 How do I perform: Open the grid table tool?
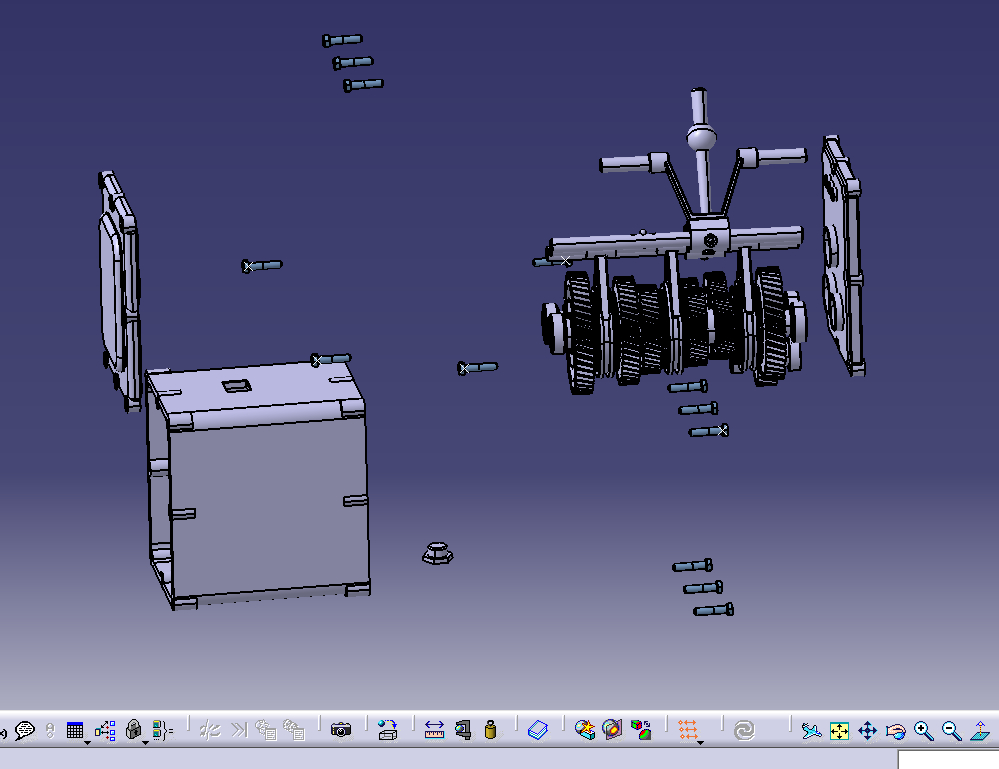[x=75, y=729]
